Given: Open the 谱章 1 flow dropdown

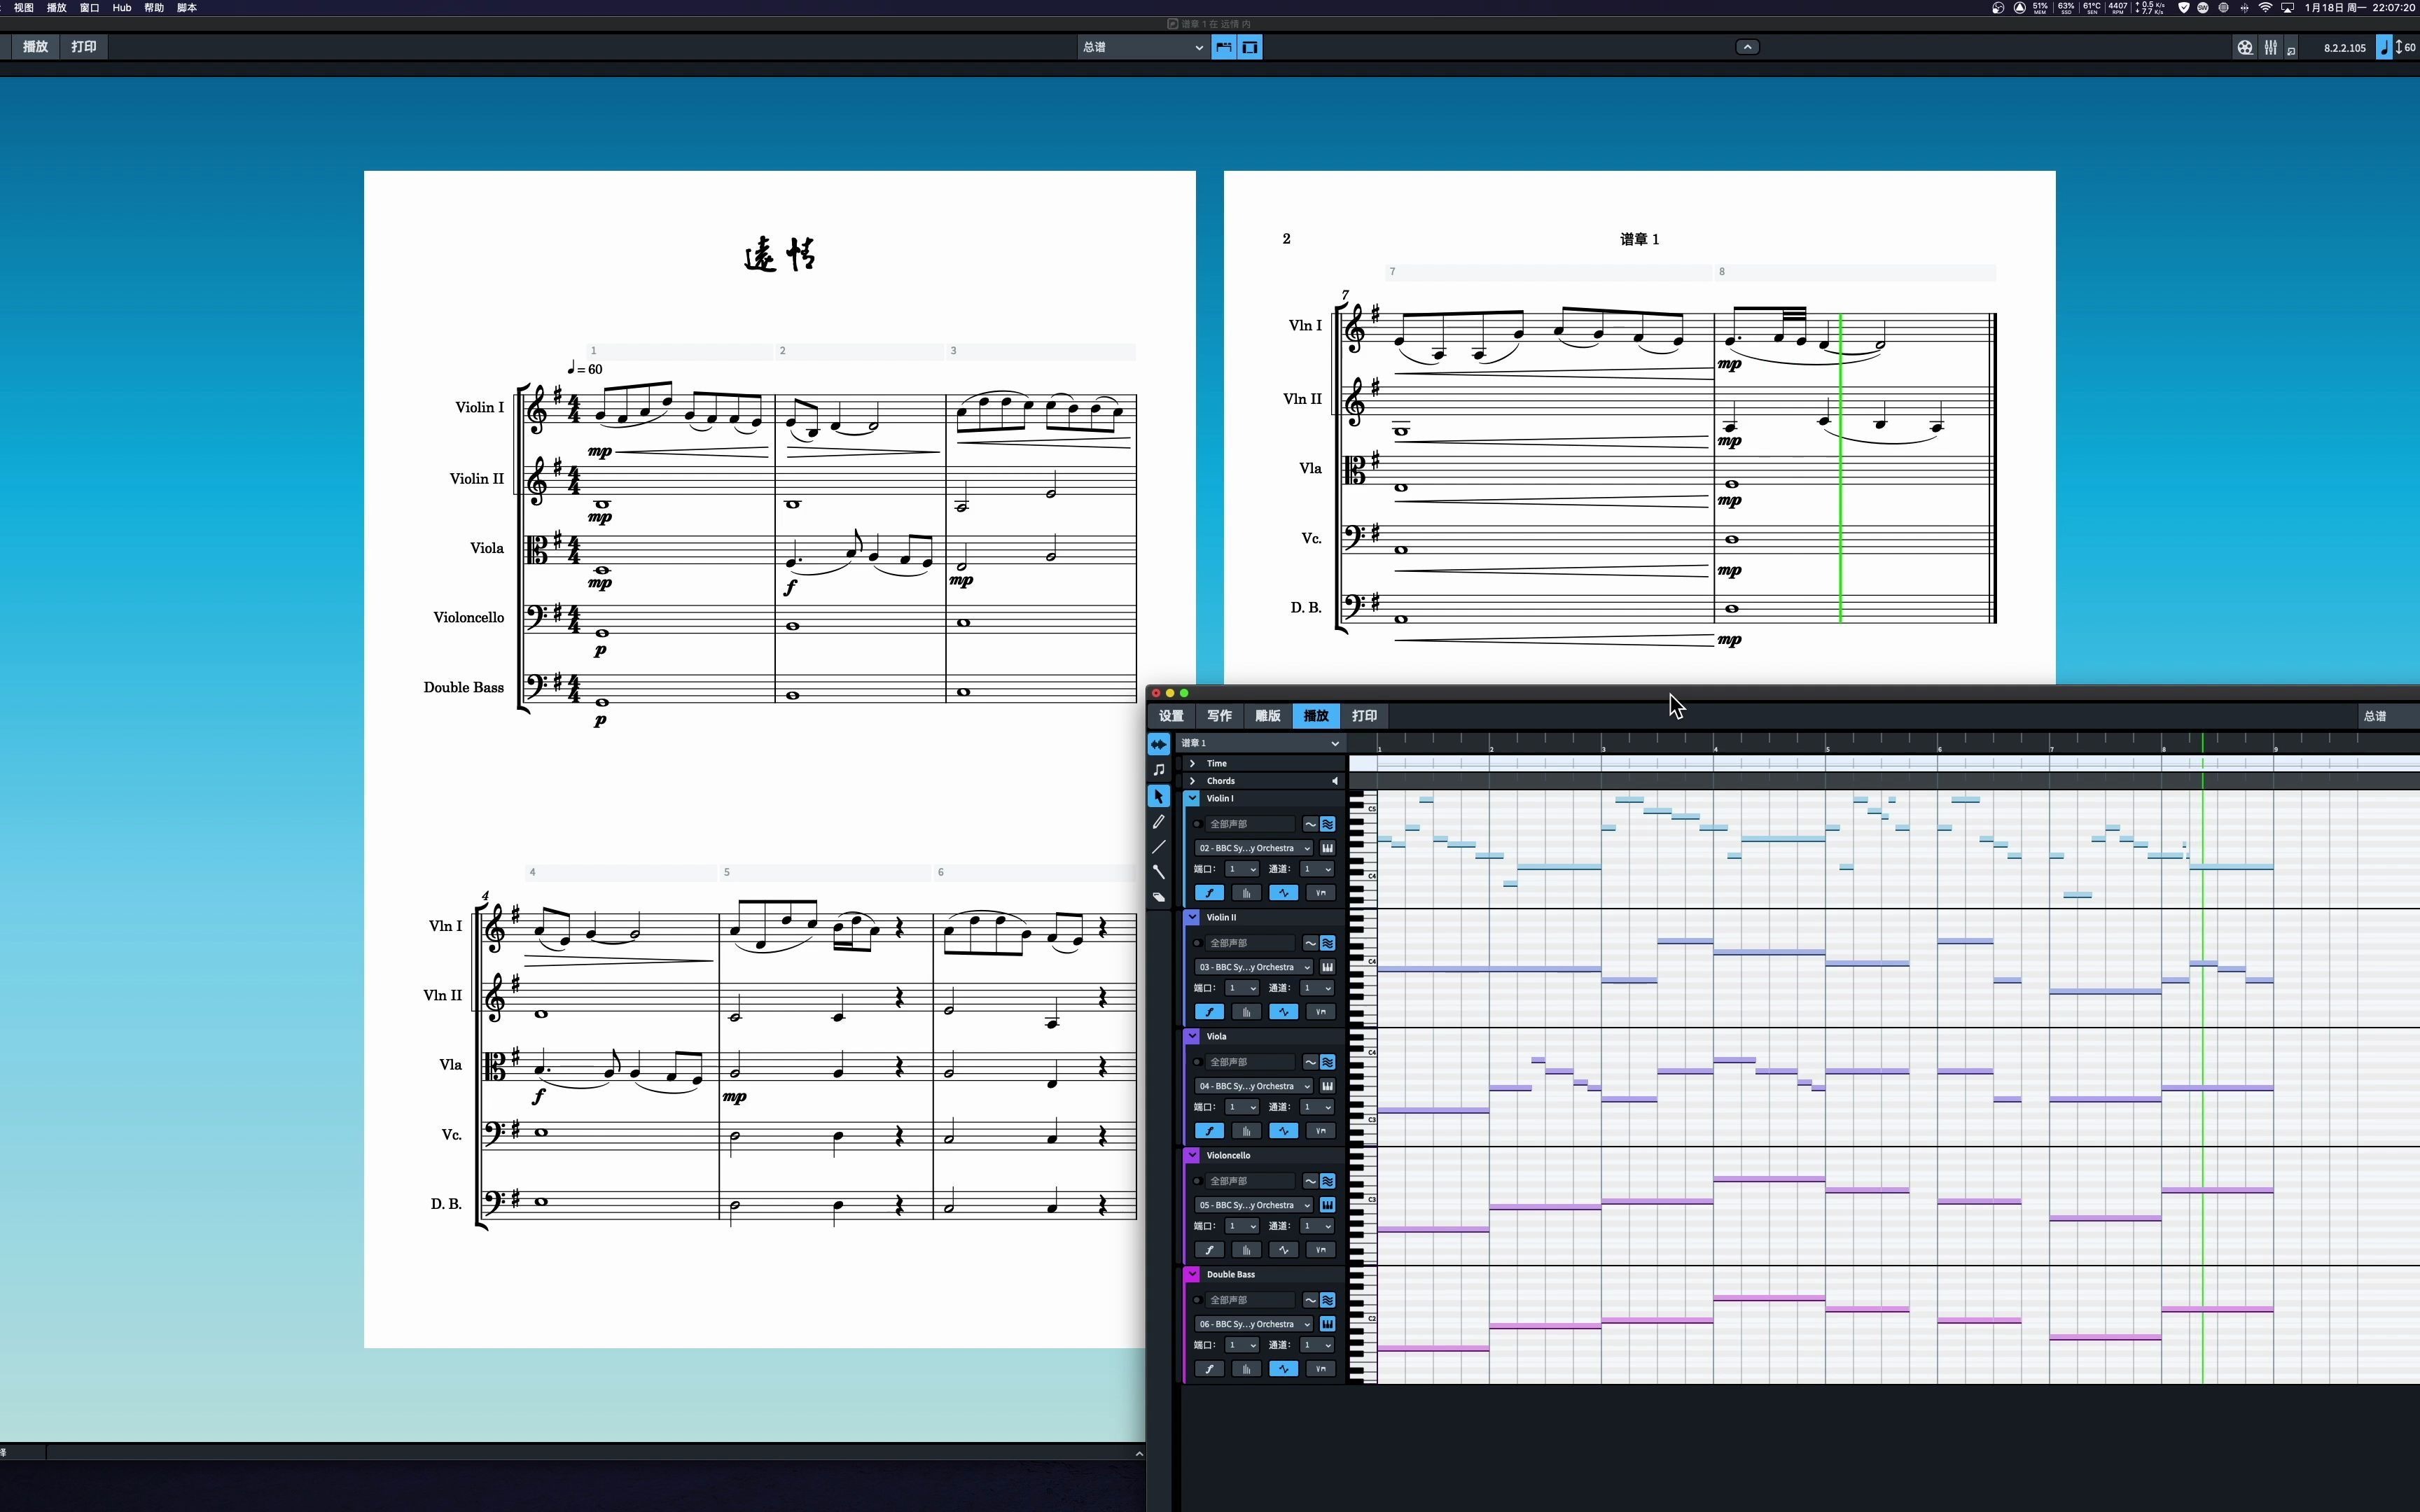Looking at the screenshot, I should (1260, 743).
